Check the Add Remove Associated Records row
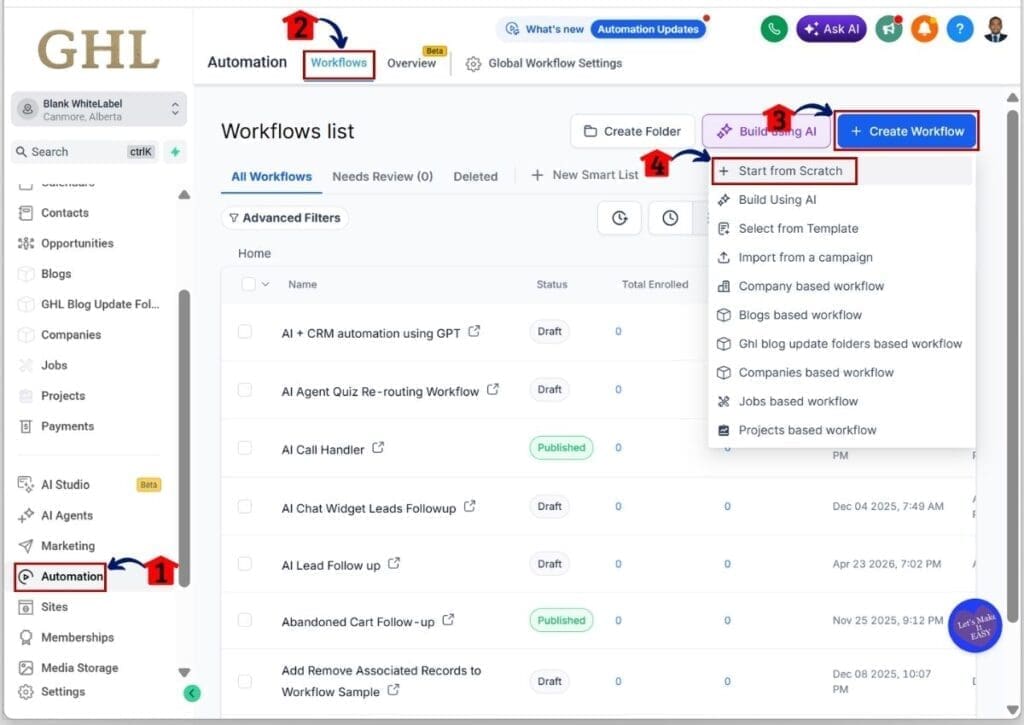 click(x=245, y=681)
